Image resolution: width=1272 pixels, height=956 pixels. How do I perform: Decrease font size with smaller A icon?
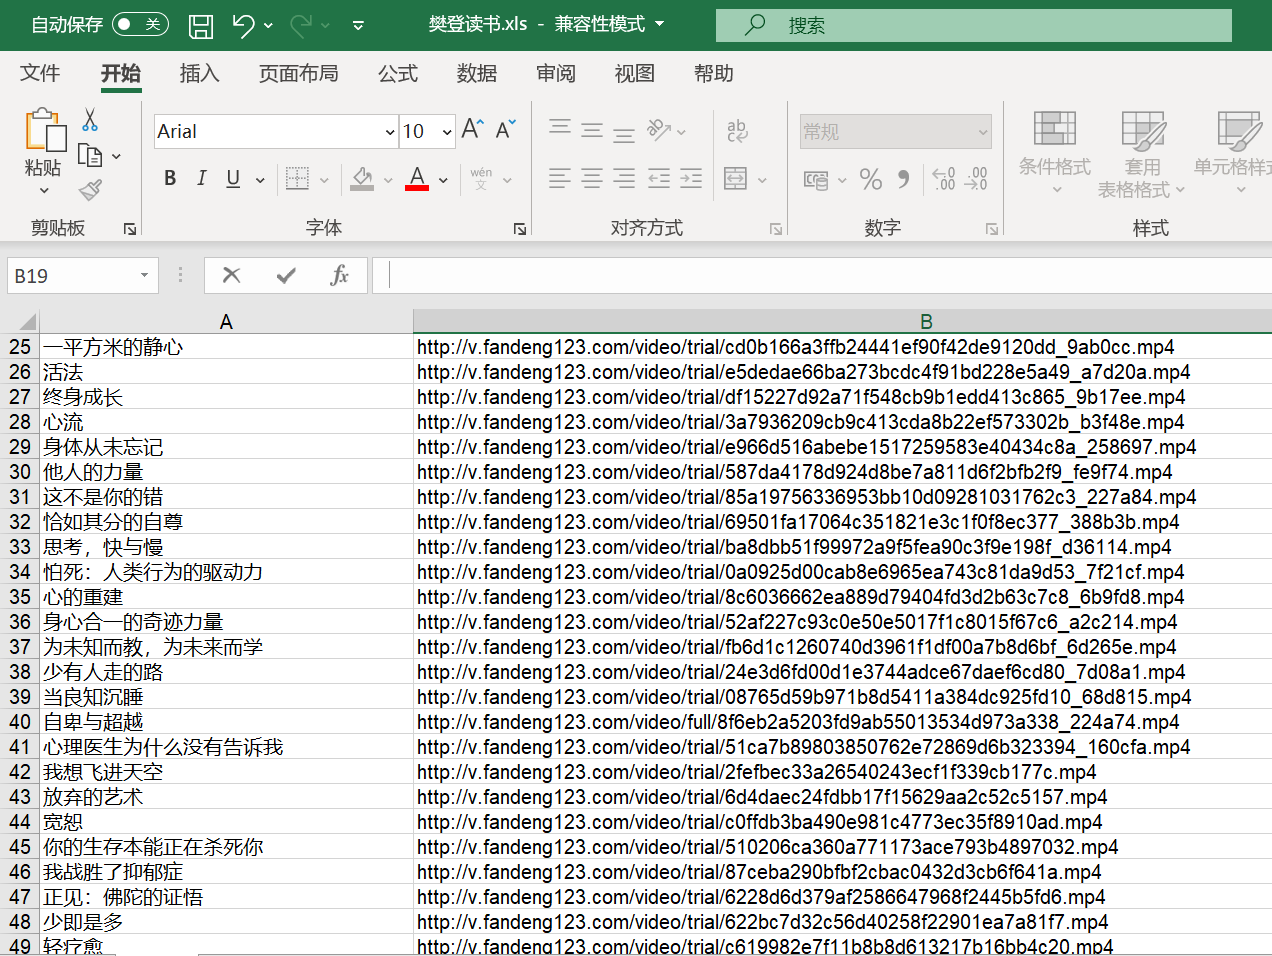505,129
